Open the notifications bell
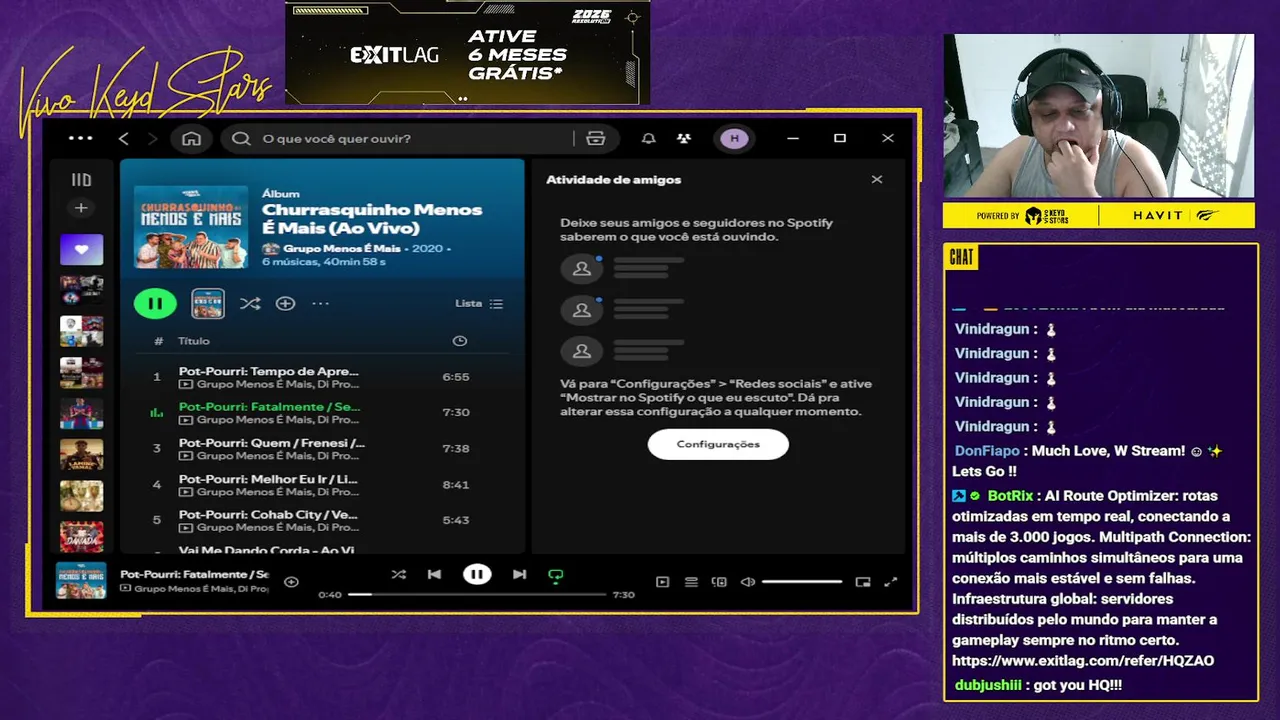 [648, 138]
